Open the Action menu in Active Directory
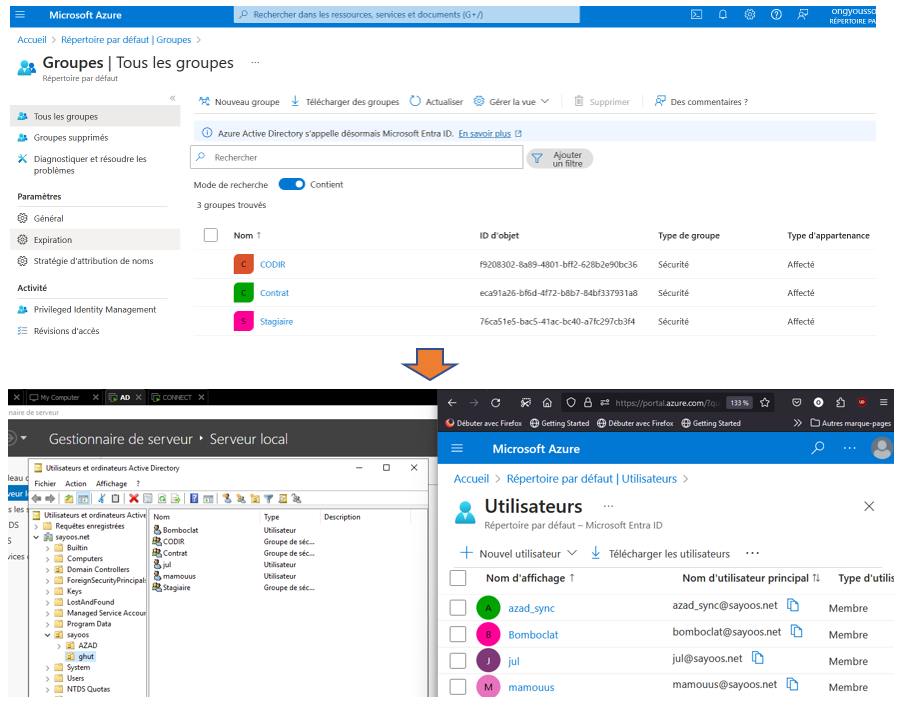 (x=76, y=483)
